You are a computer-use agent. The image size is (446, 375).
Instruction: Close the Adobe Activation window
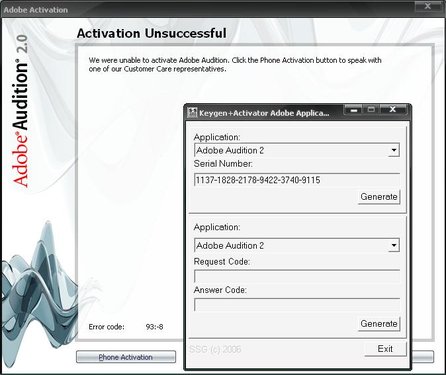pos(428,6)
